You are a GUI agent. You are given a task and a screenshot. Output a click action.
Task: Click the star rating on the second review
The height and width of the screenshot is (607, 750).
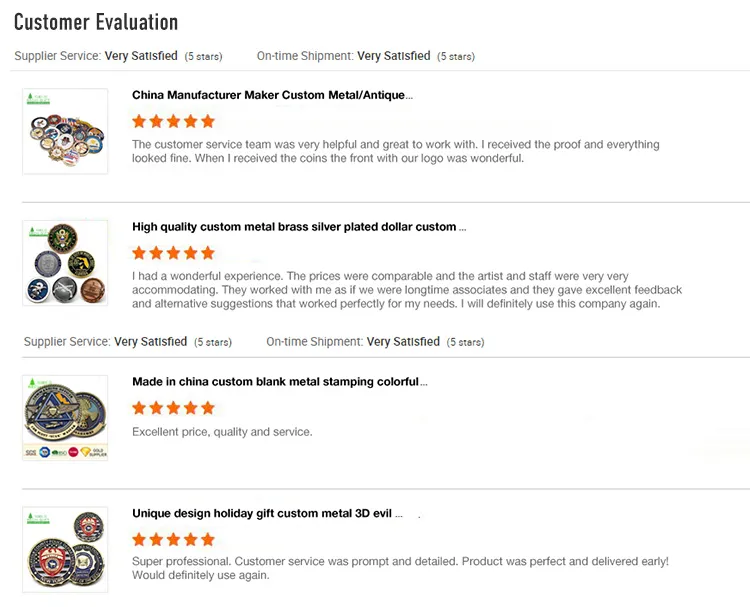coord(173,253)
